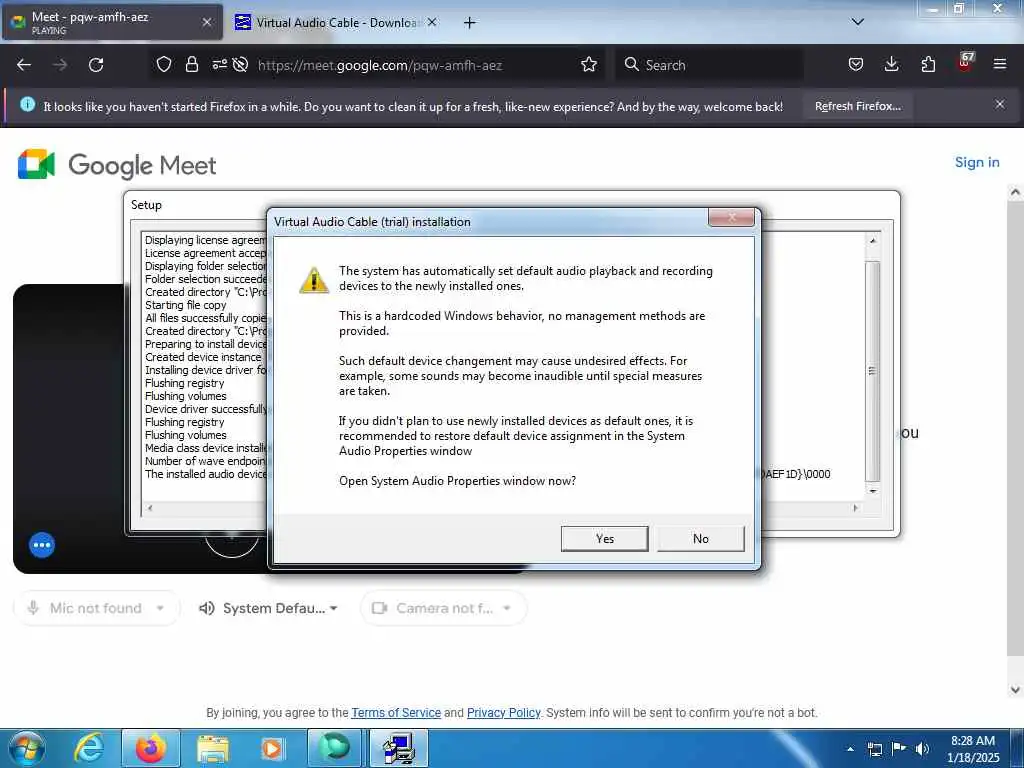This screenshot has height=768, width=1024.
Task: Open the Downloads panel
Action: tap(891, 65)
